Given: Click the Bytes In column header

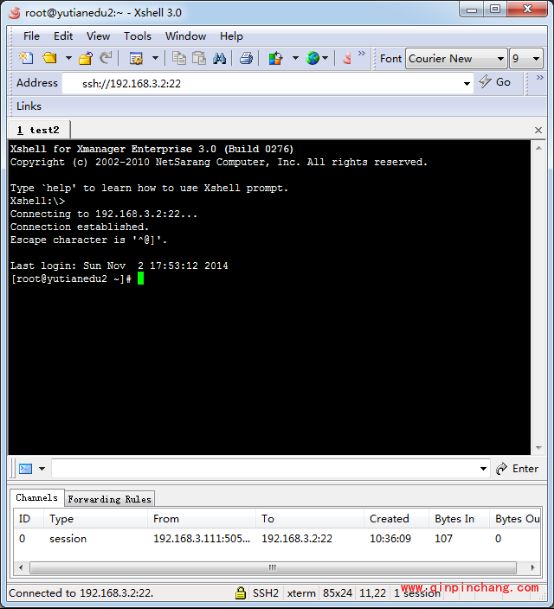Looking at the screenshot, I should coord(459,519).
